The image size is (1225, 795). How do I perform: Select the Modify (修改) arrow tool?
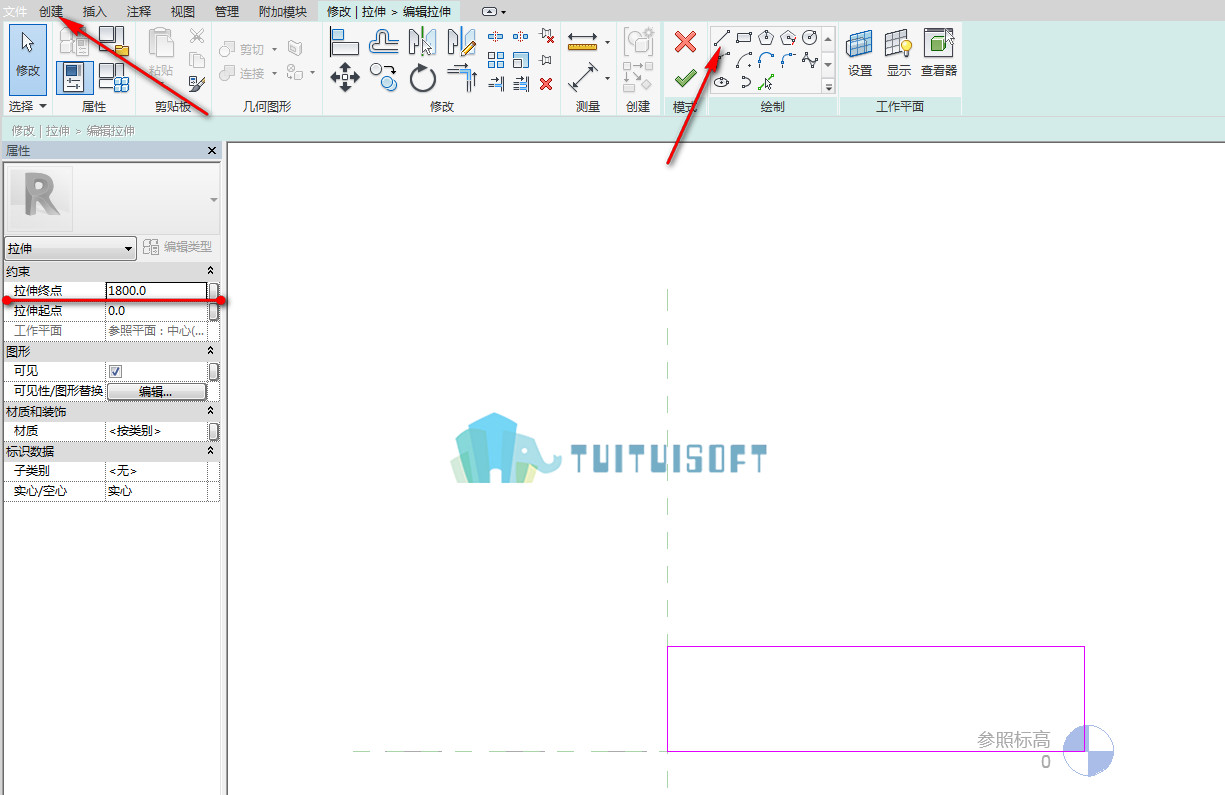pos(28,59)
